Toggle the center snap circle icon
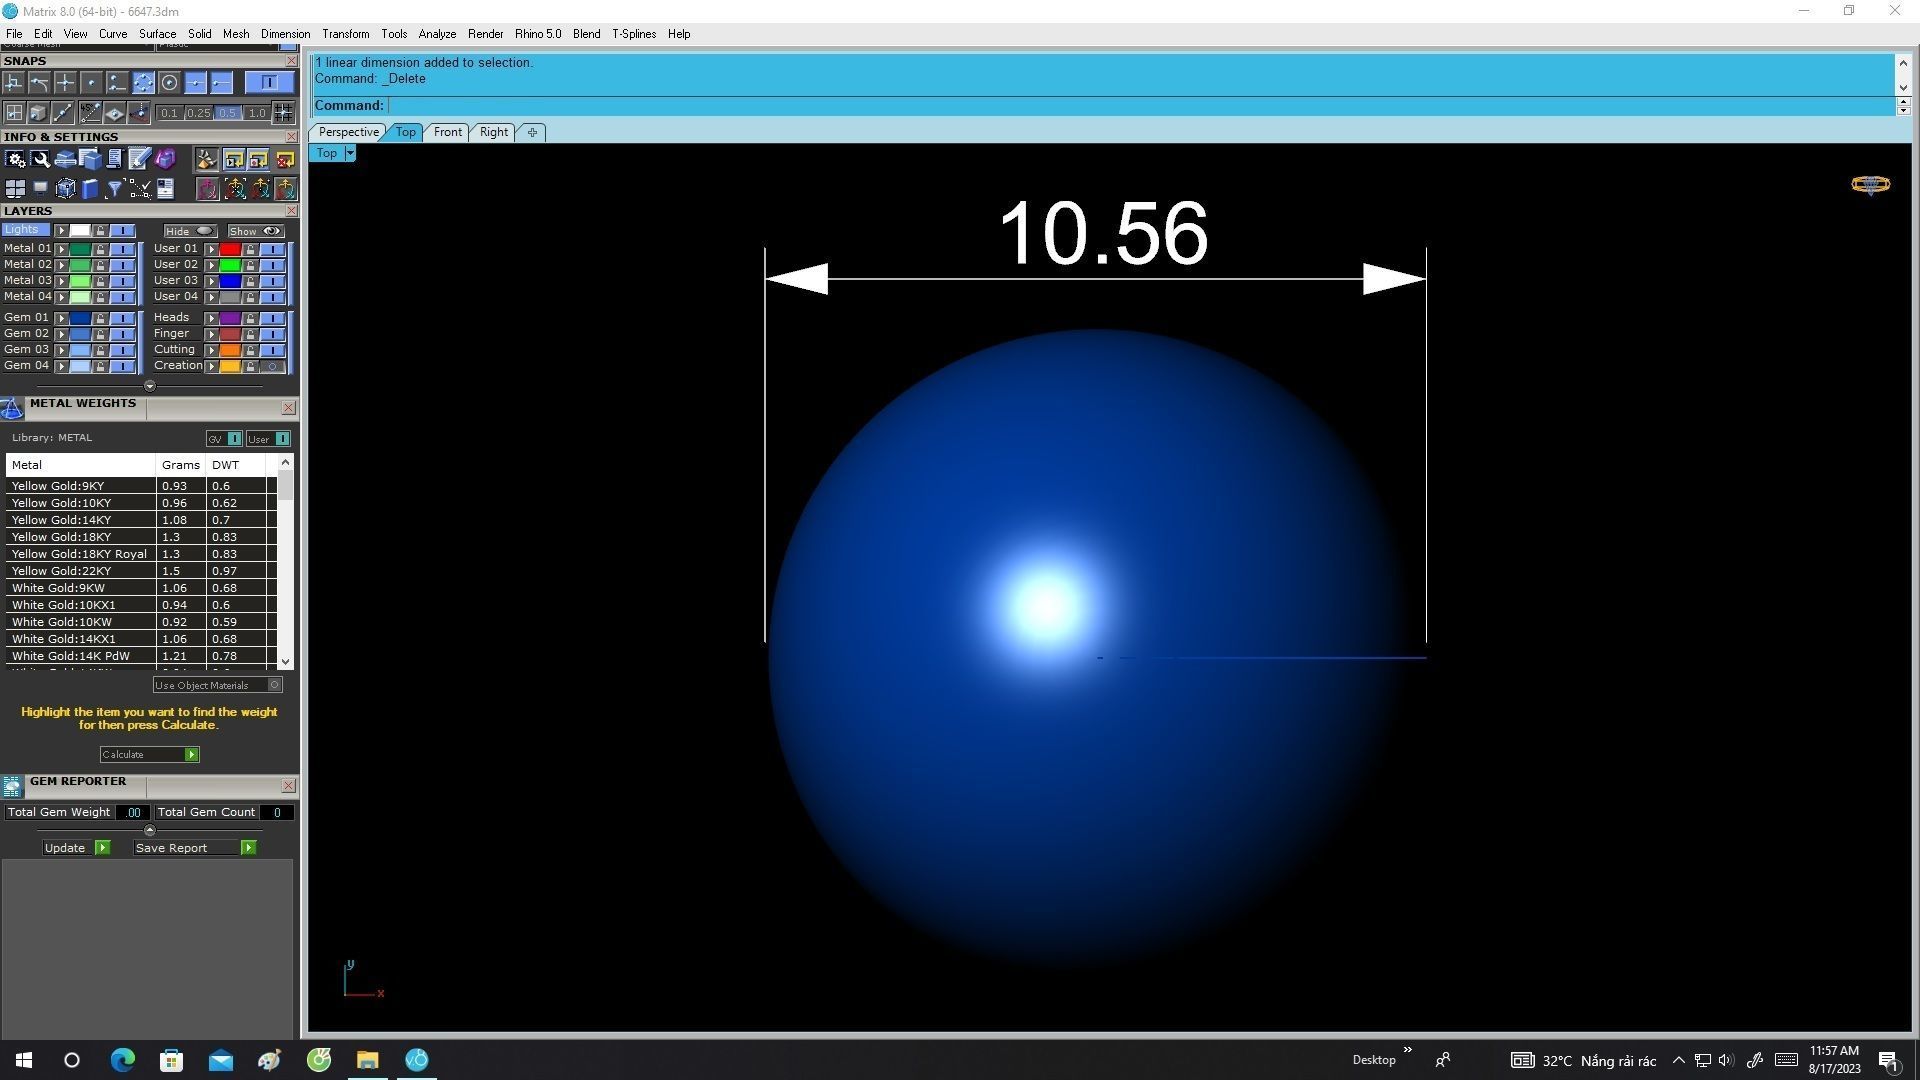 pyautogui.click(x=169, y=83)
